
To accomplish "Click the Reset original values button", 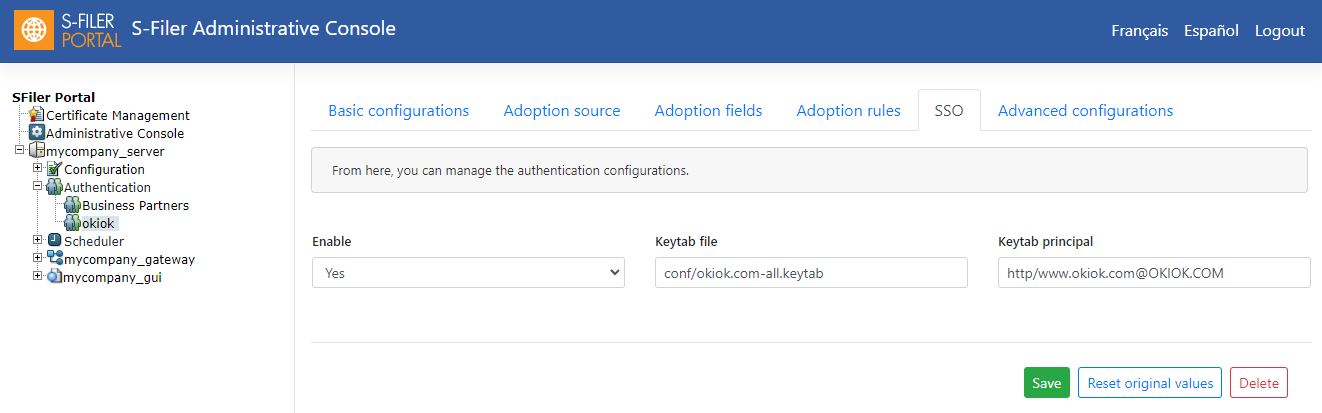I will (1150, 383).
